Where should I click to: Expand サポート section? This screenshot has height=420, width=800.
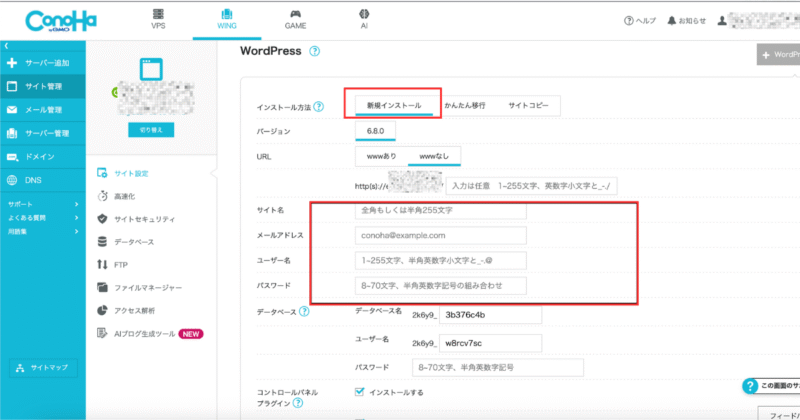pyautogui.click(x=43, y=204)
